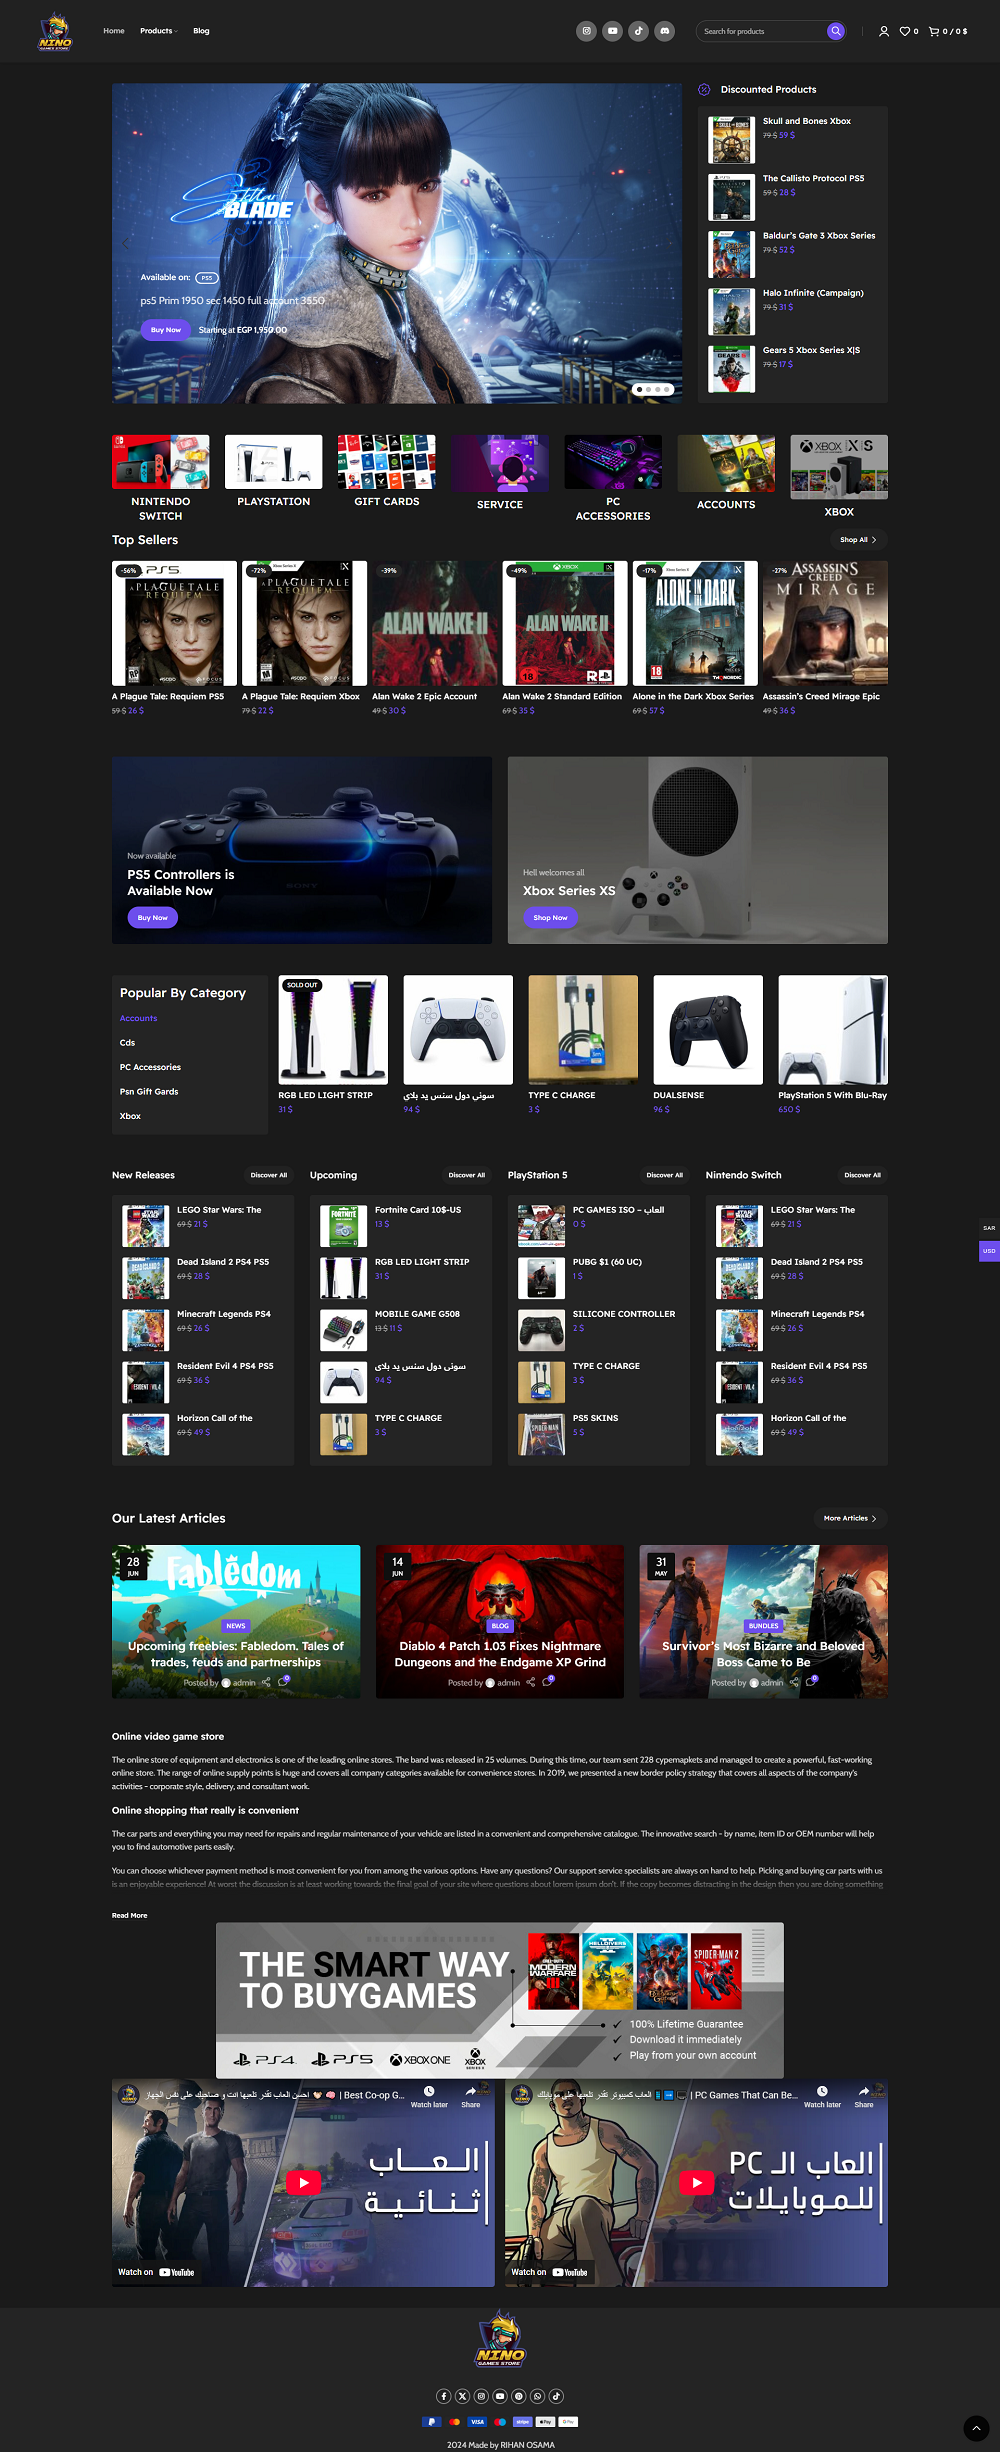Expand Read More under store description
The image size is (1000, 2452).
[129, 1915]
